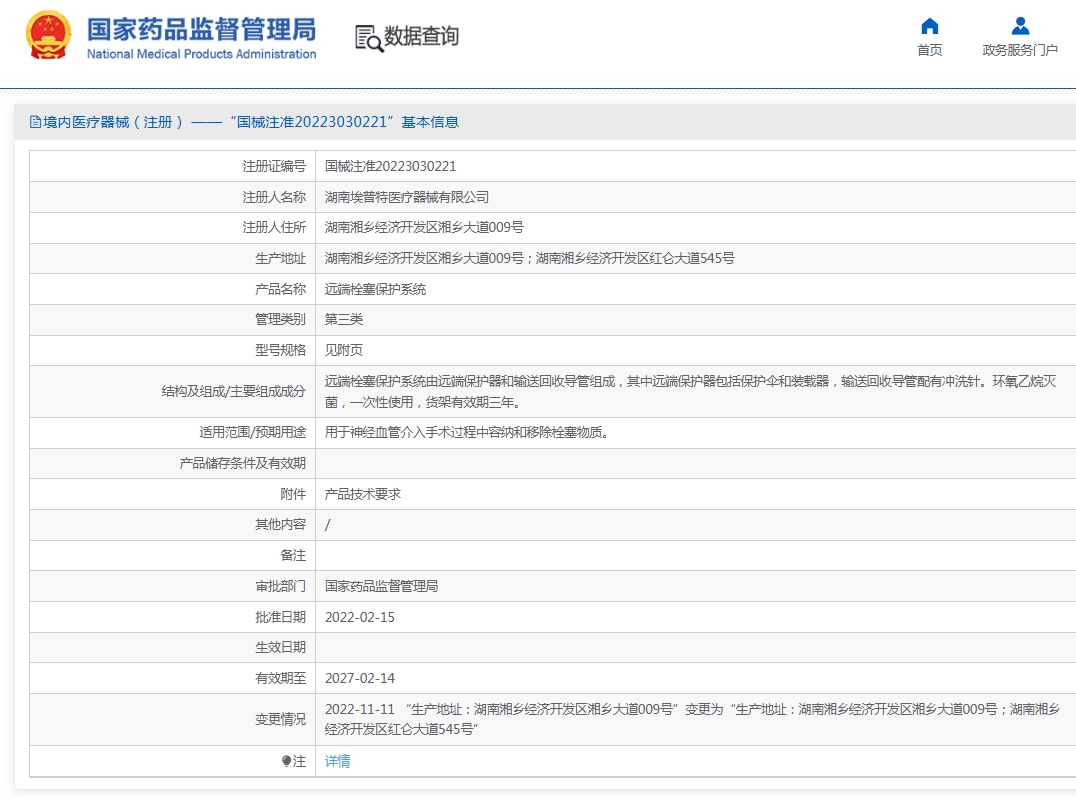Click the 国家药品监督管理局 site title in header
This screenshot has height=797, width=1076.
201,30
